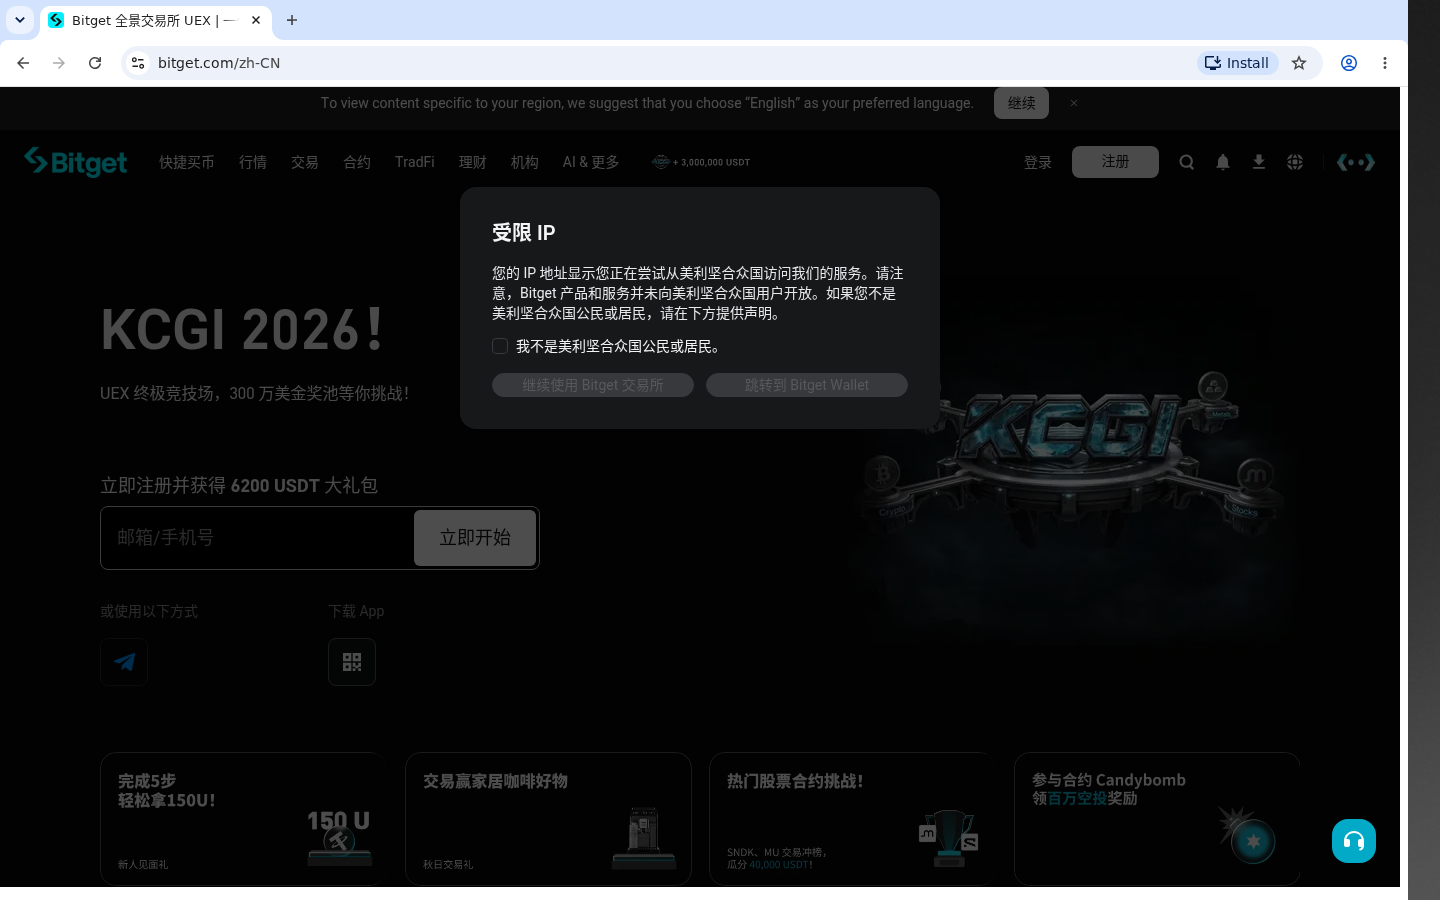
Task: Close the Bitget tab
Action: [256, 20]
